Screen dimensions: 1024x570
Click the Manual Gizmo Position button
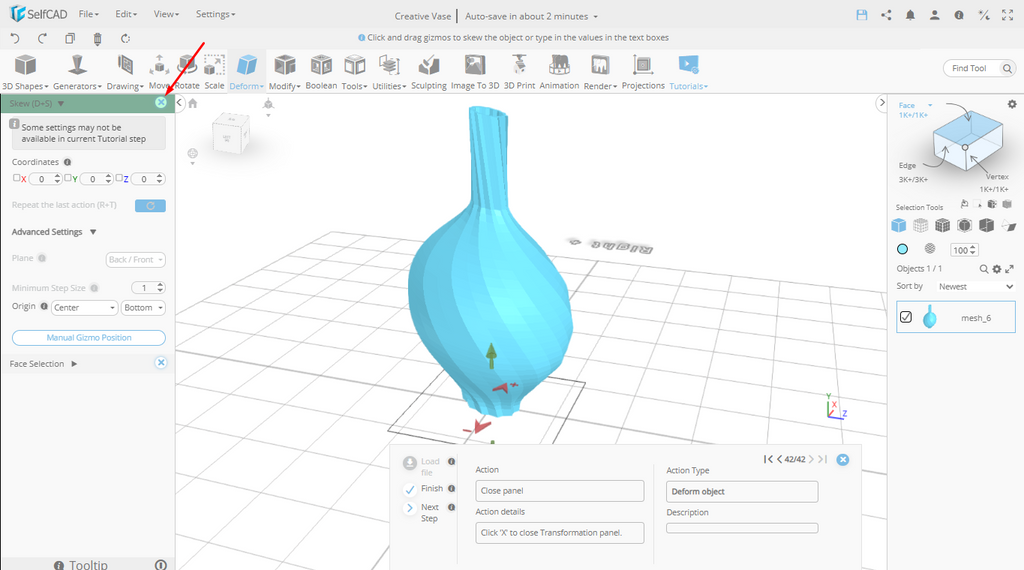click(x=89, y=338)
